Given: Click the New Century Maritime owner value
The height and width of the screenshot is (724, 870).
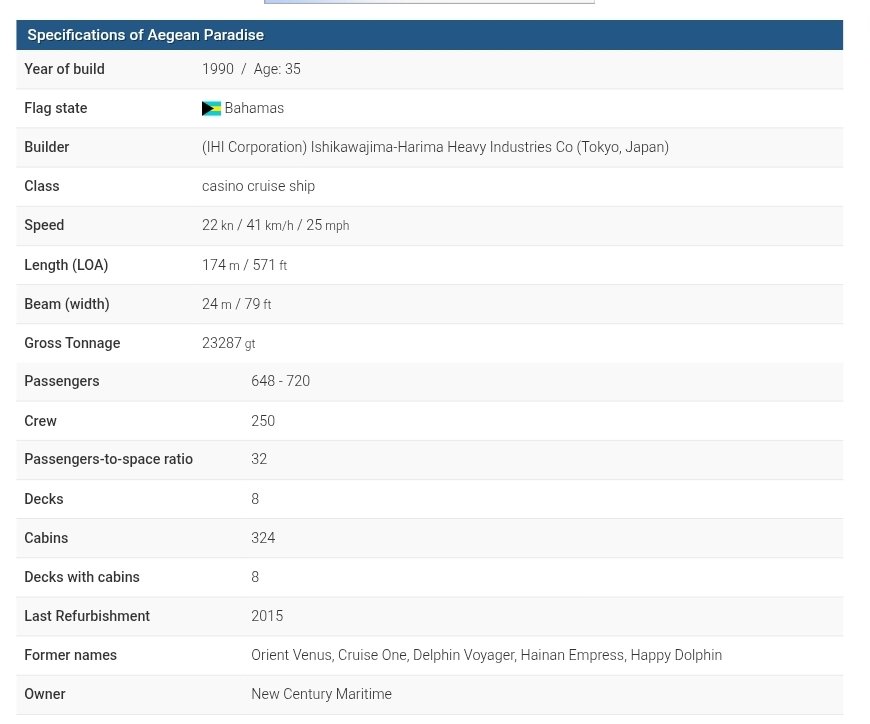Looking at the screenshot, I should point(321,694).
